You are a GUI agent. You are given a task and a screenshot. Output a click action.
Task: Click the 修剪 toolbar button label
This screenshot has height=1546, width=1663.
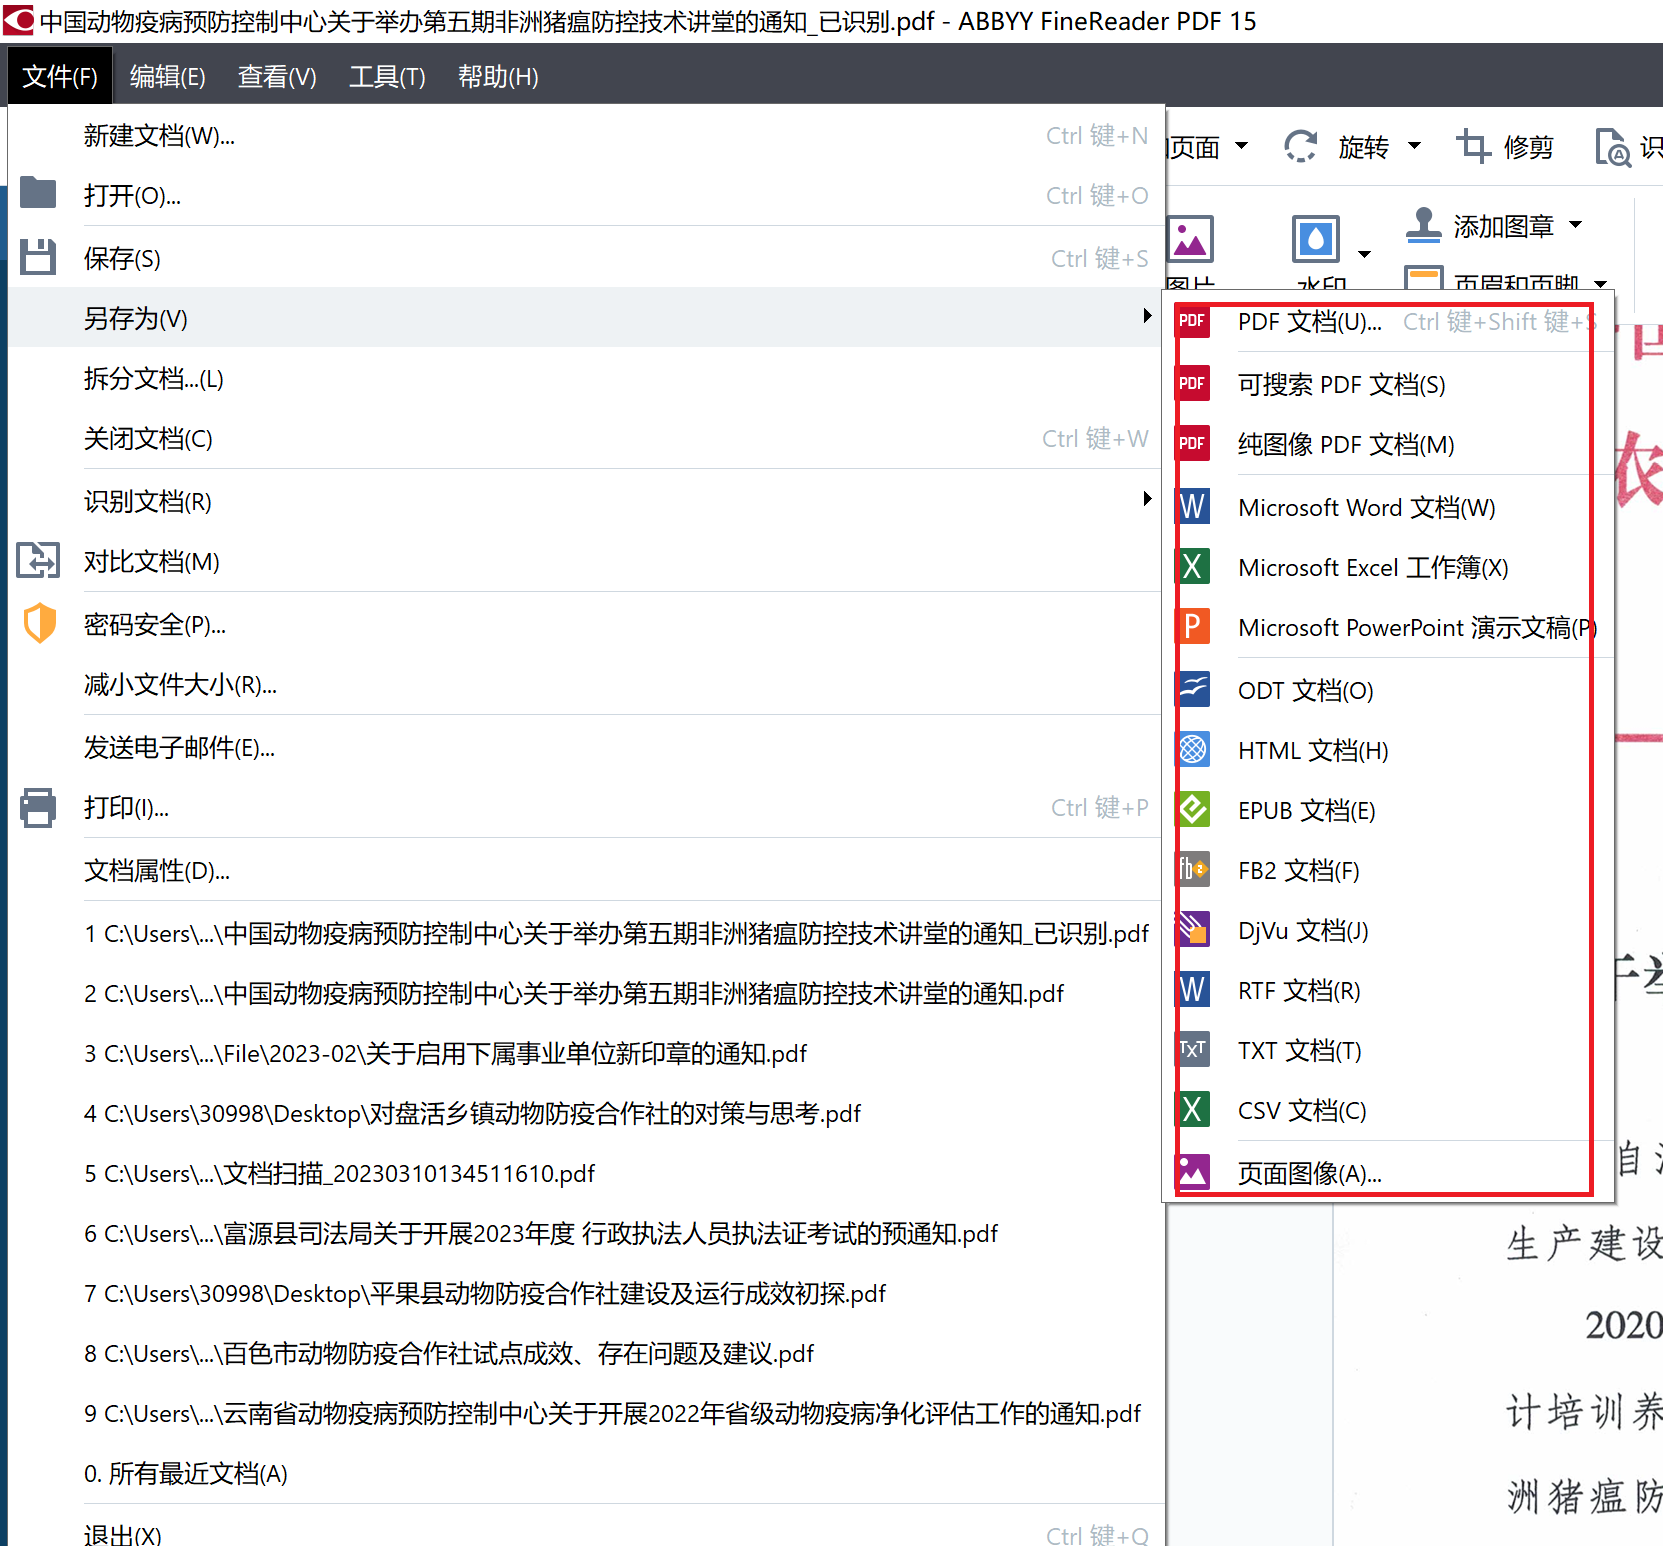click(x=1528, y=147)
